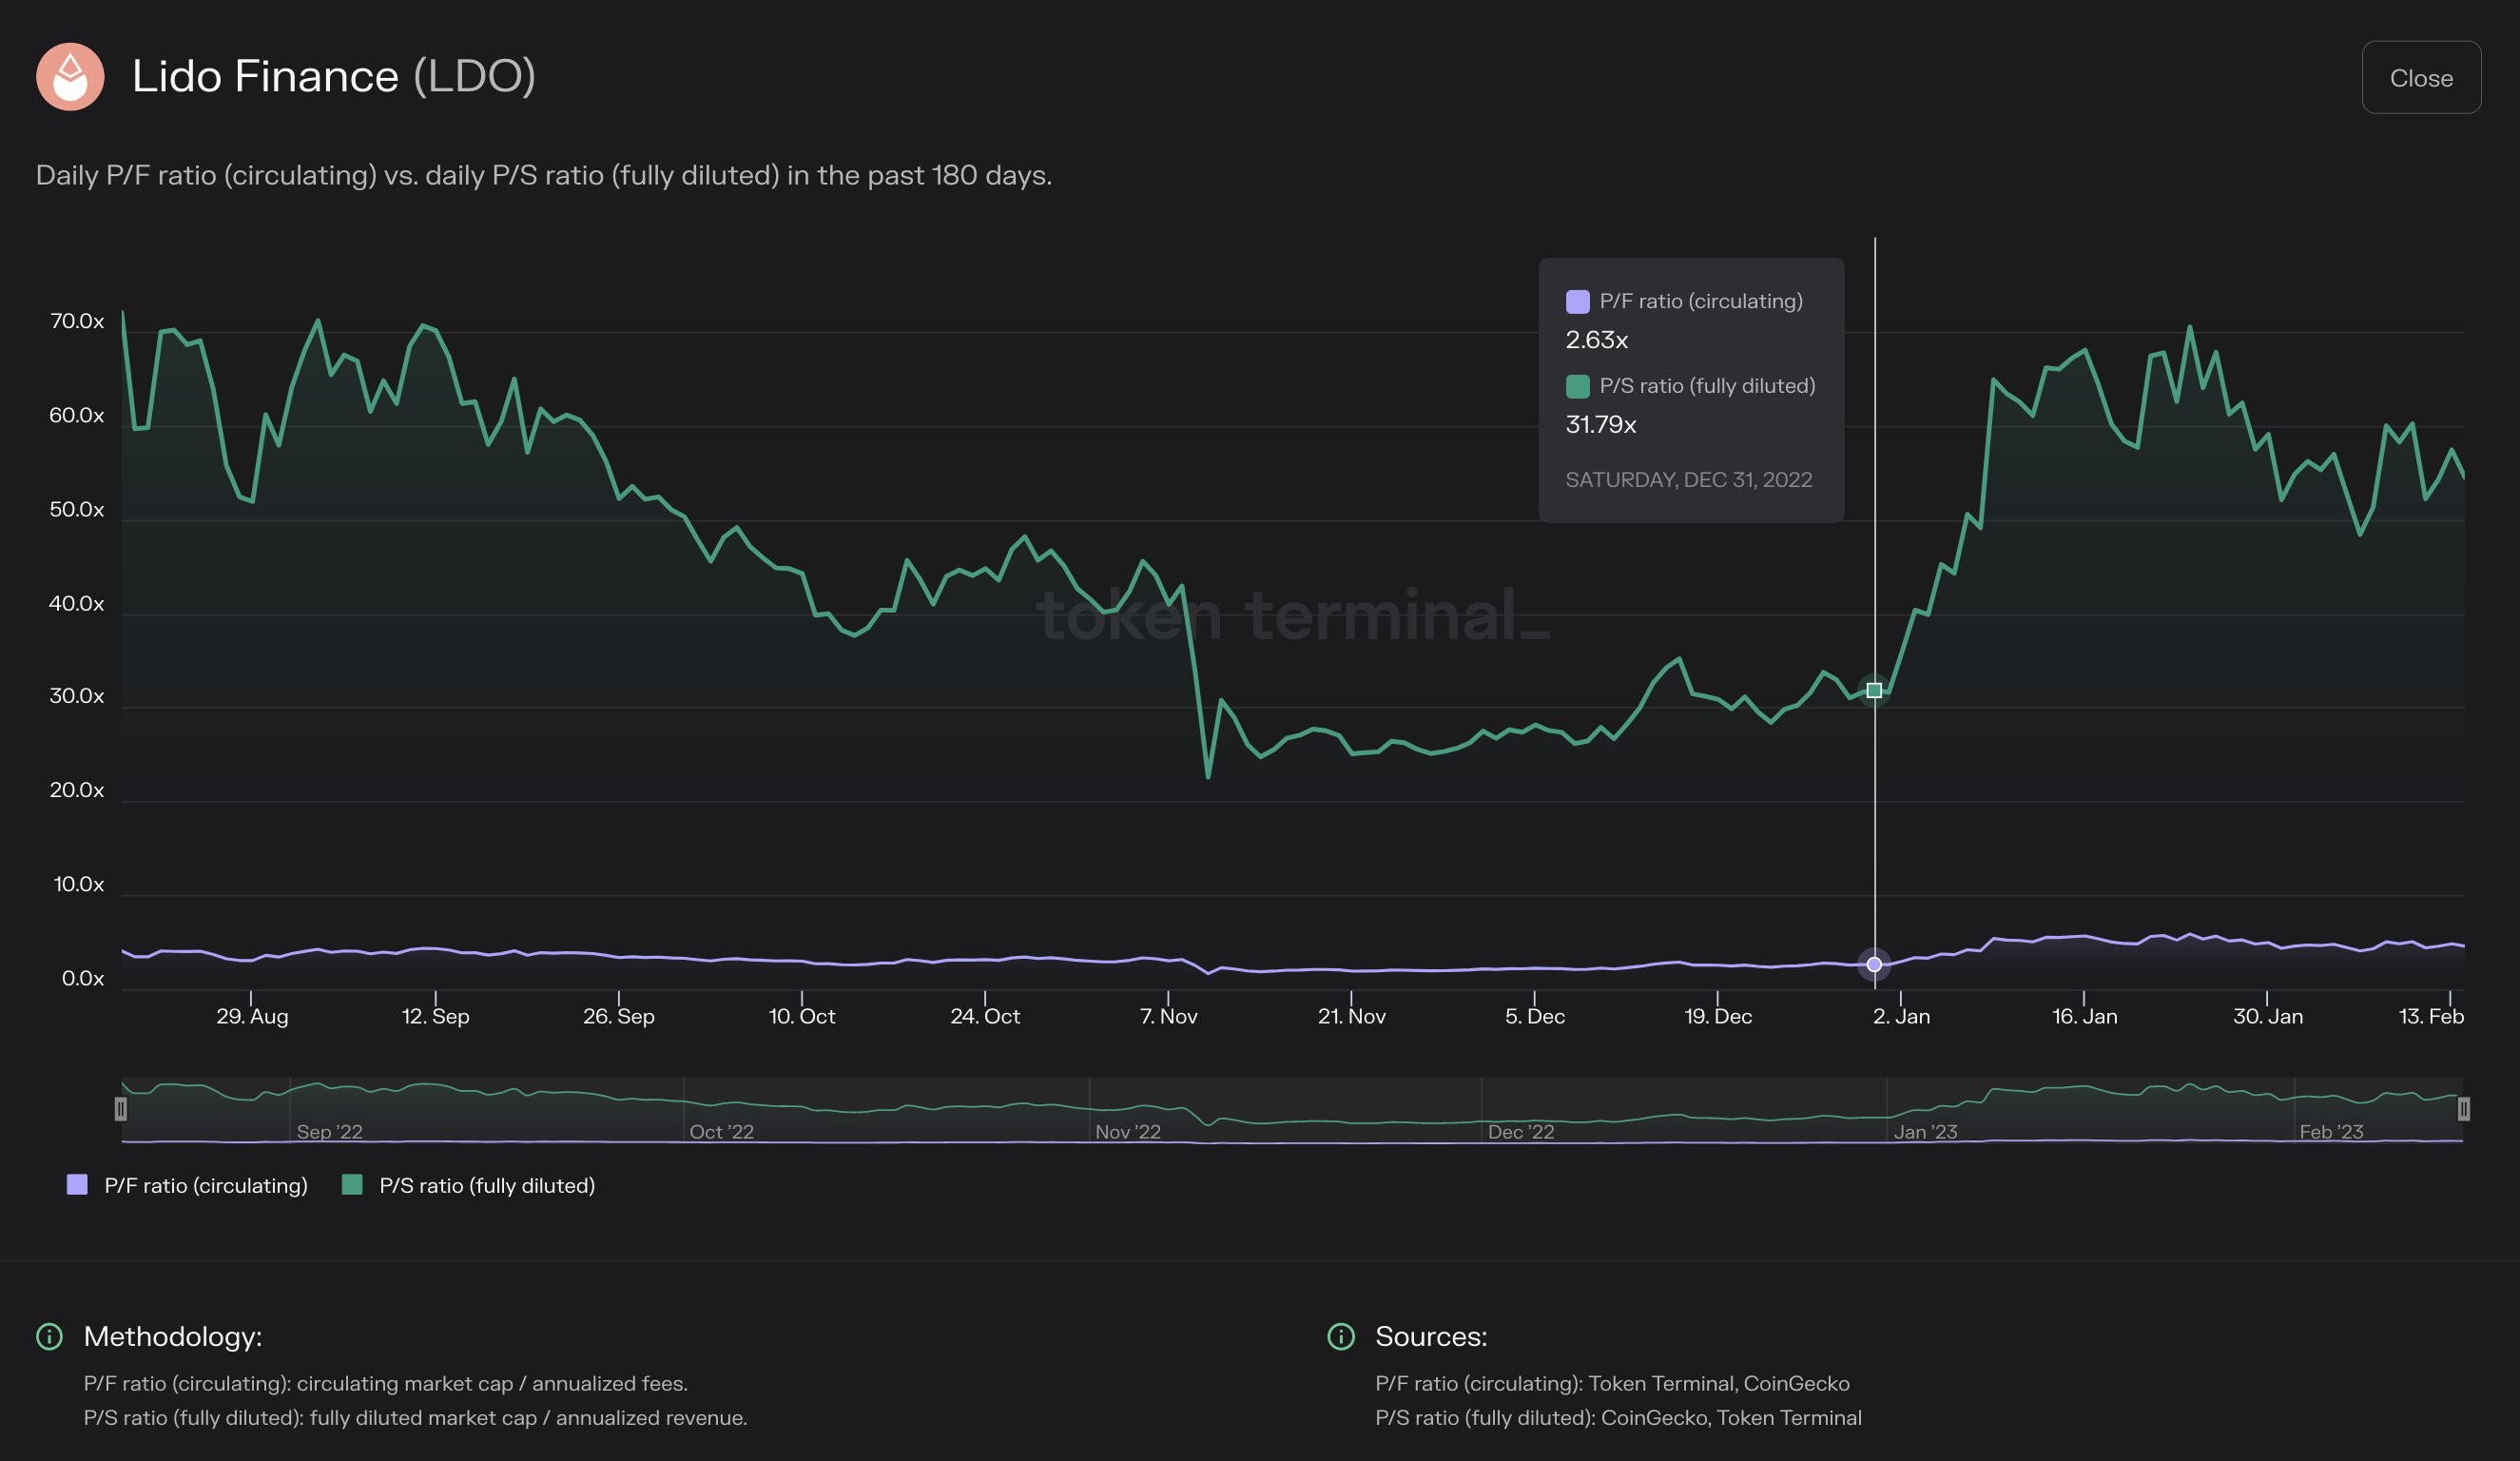Click the Lido Finance droplet logo
2520x1461 pixels.
[x=70, y=77]
